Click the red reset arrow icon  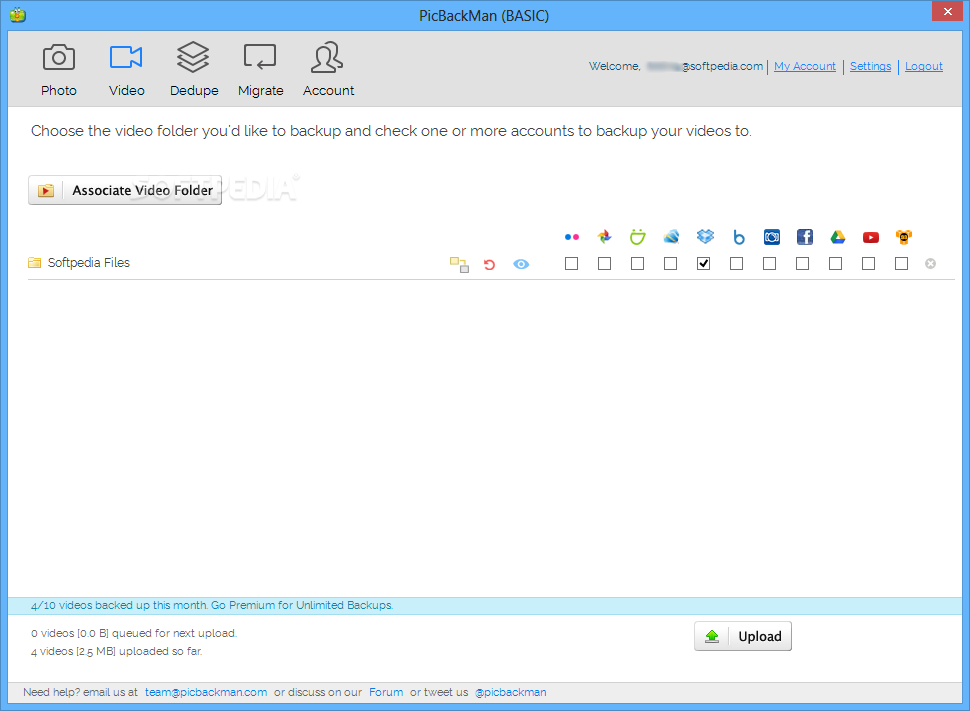(x=489, y=264)
